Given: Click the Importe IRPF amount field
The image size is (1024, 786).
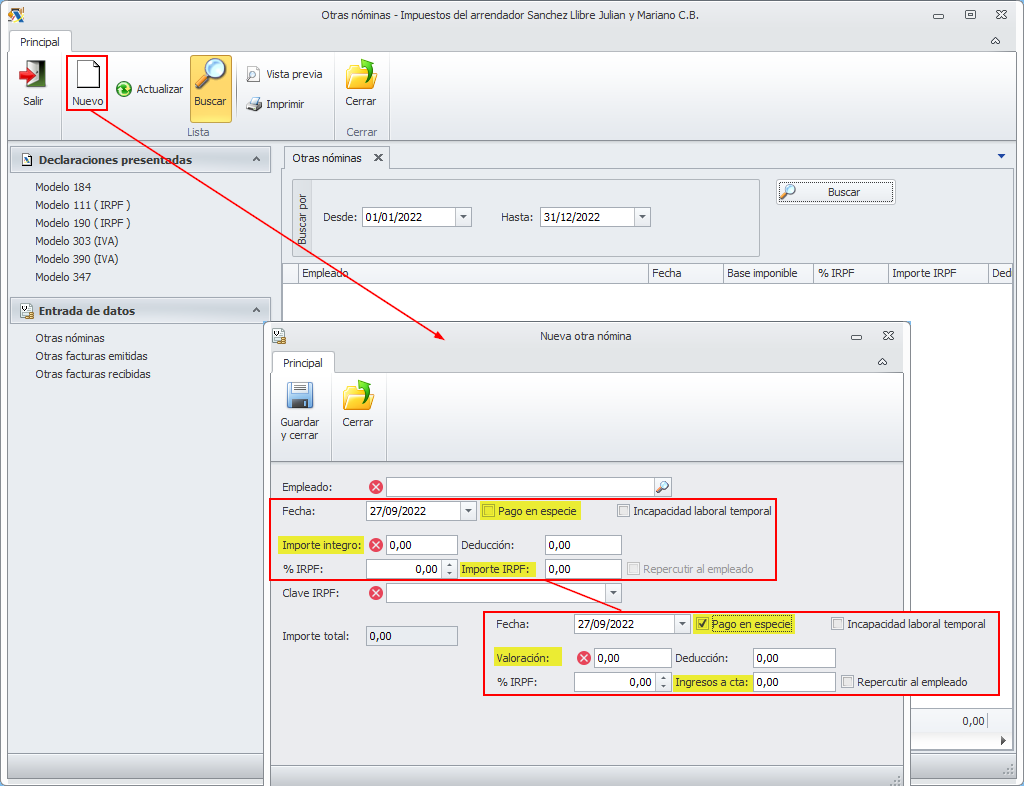Looking at the screenshot, I should 583,569.
